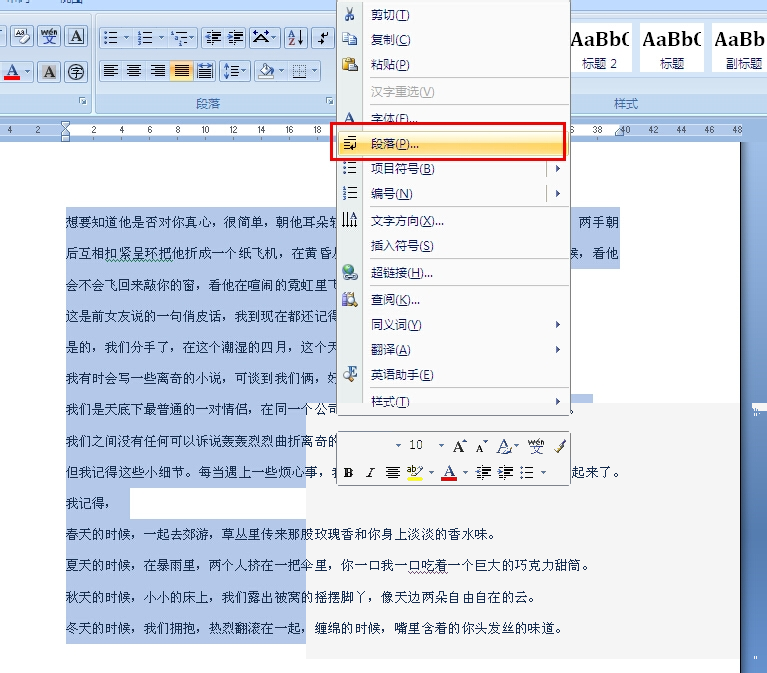Click Clear Formatting eraser icon in ribbon
767x673 pixels.
pyautogui.click(x=23, y=37)
